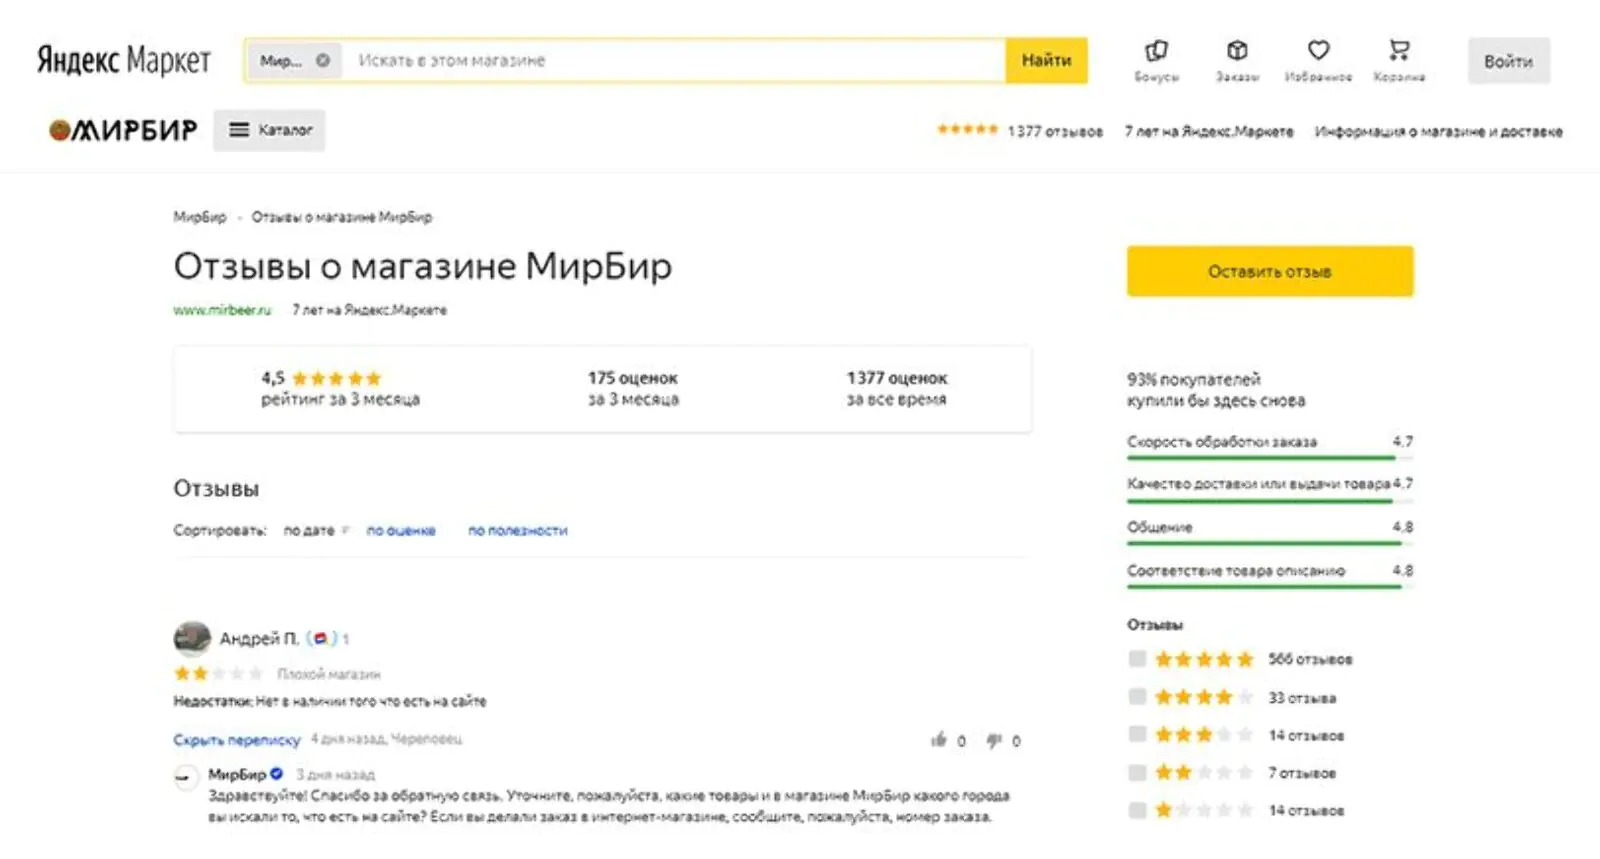This screenshot has height=859, width=1600.
Task: Click the МирБир breadcrumb link
Action: 200,216
